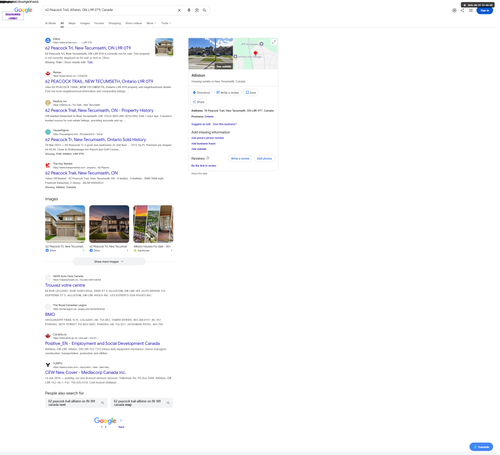Click 'Be the first to review' link
The height and width of the screenshot is (455, 500).
[203, 166]
